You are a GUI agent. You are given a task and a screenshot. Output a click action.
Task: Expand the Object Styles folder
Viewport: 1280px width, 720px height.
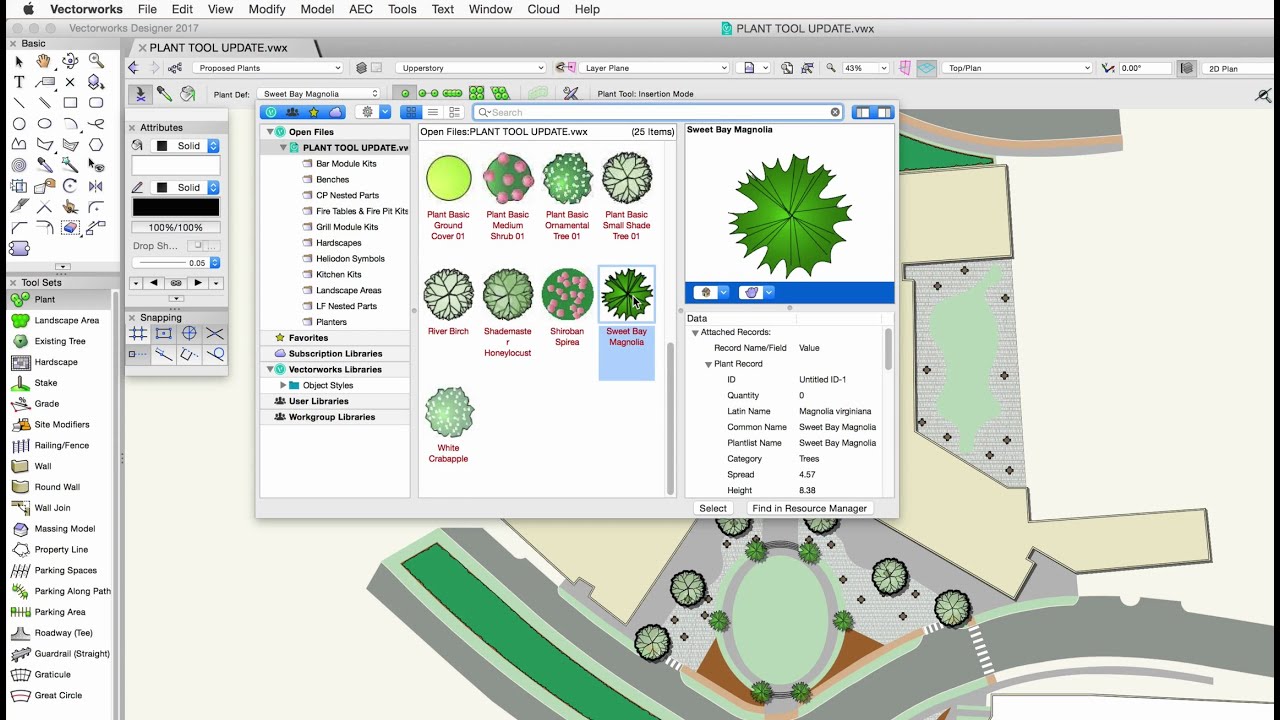283,385
